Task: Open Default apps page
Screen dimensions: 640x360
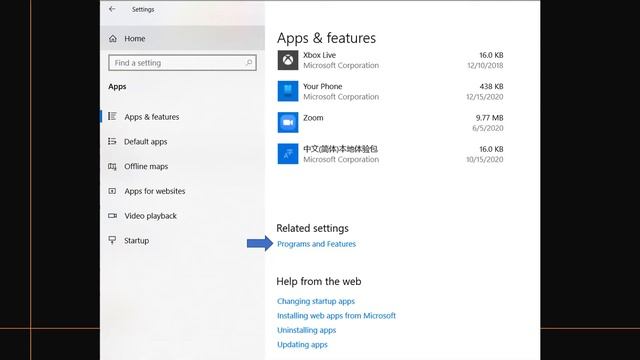Action: click(x=146, y=142)
